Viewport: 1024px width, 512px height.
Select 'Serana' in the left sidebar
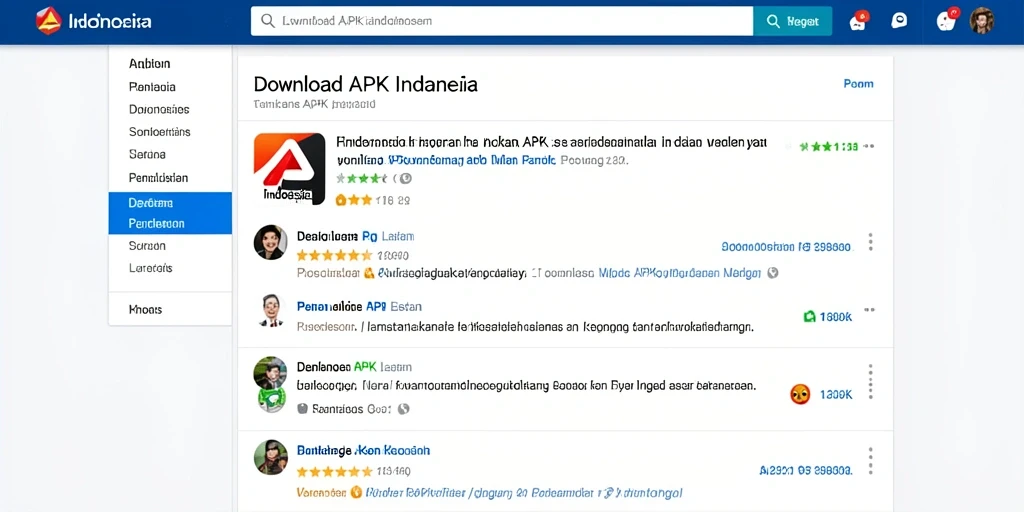[x=147, y=155]
